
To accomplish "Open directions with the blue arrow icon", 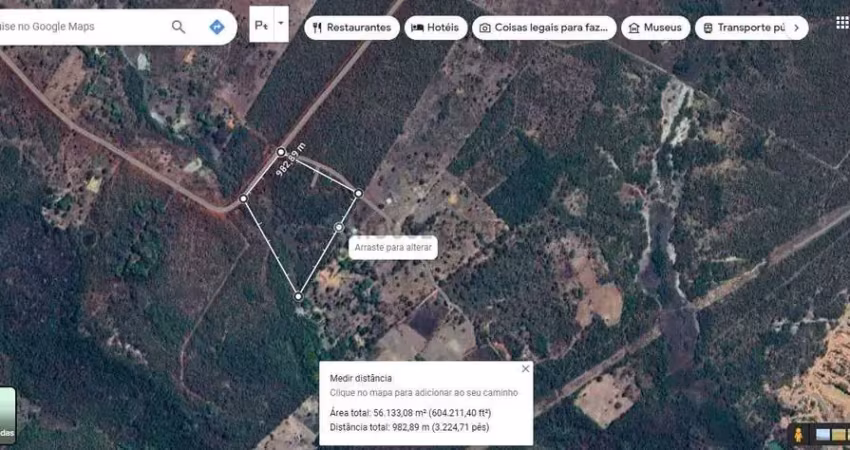I will pyautogui.click(x=217, y=27).
